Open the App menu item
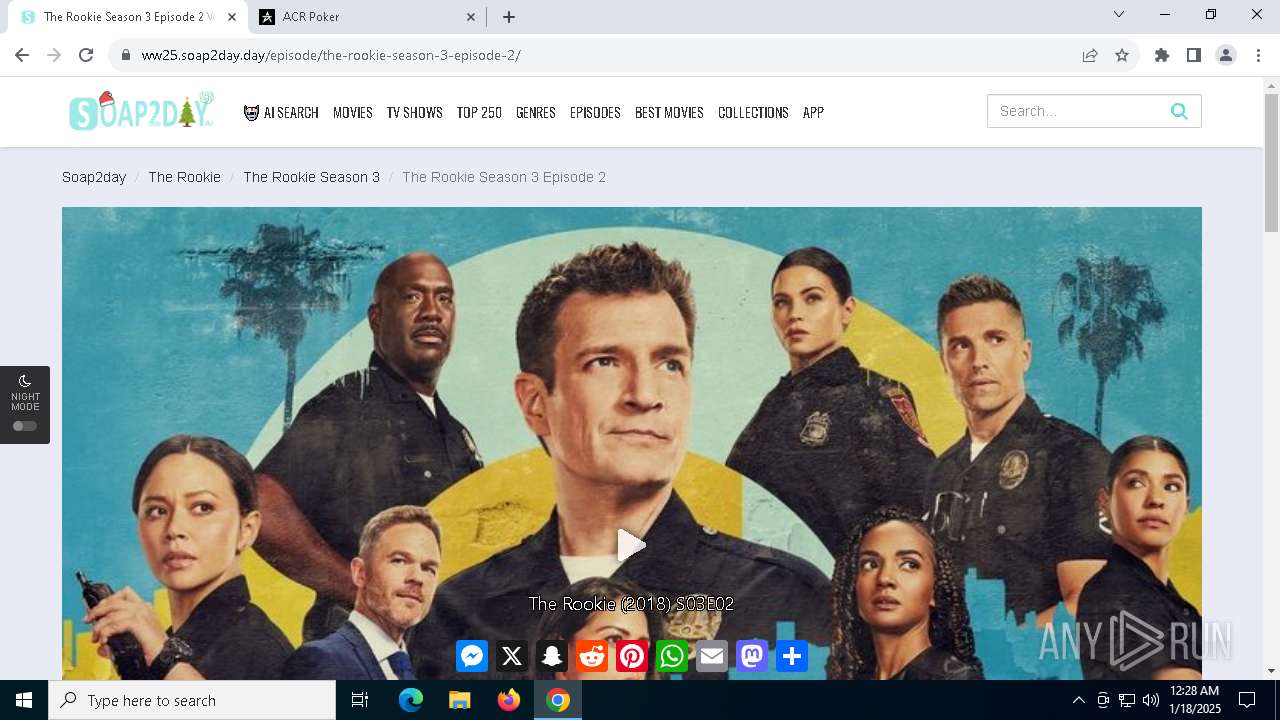Screen dimensions: 1280x720 coord(813,113)
